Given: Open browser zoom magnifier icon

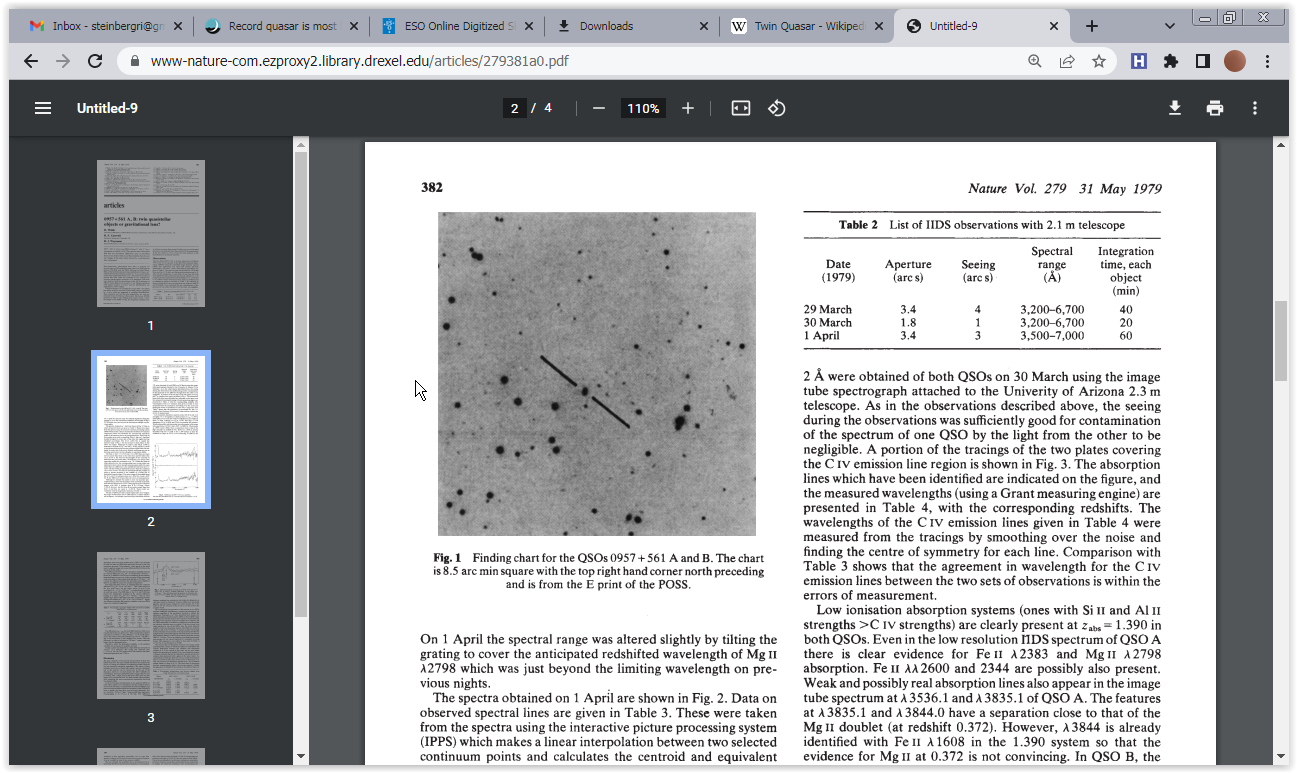Looking at the screenshot, I should (x=1035, y=61).
